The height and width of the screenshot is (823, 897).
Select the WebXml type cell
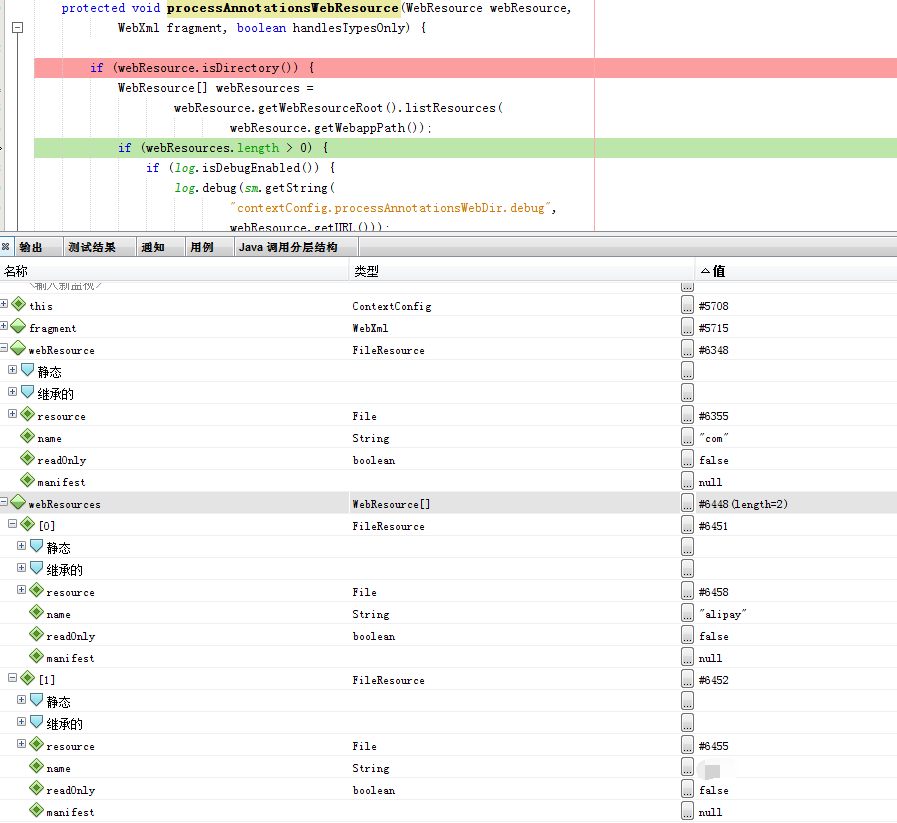370,328
